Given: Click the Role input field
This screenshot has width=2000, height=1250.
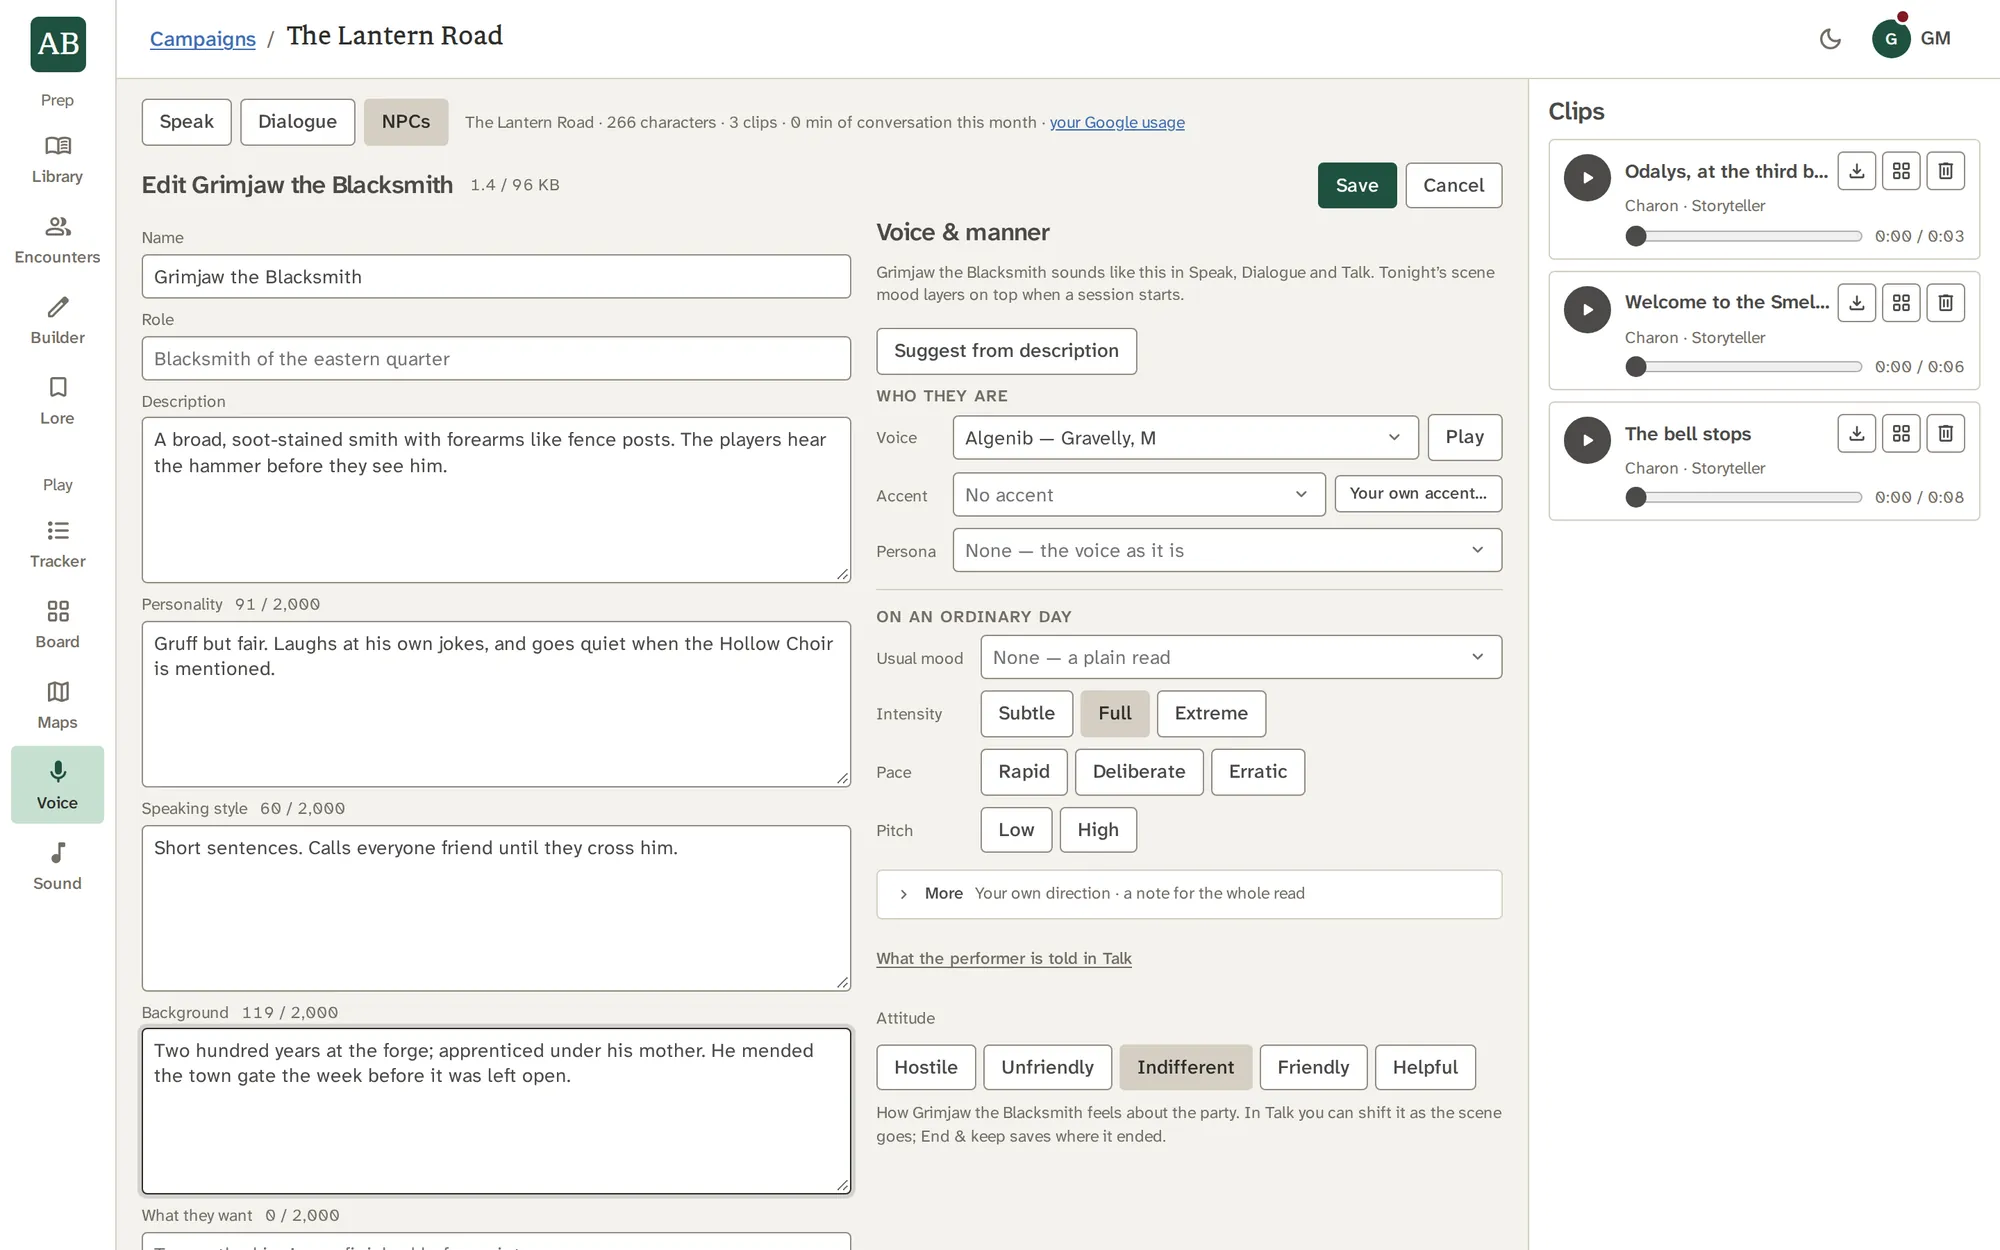Looking at the screenshot, I should [496, 359].
